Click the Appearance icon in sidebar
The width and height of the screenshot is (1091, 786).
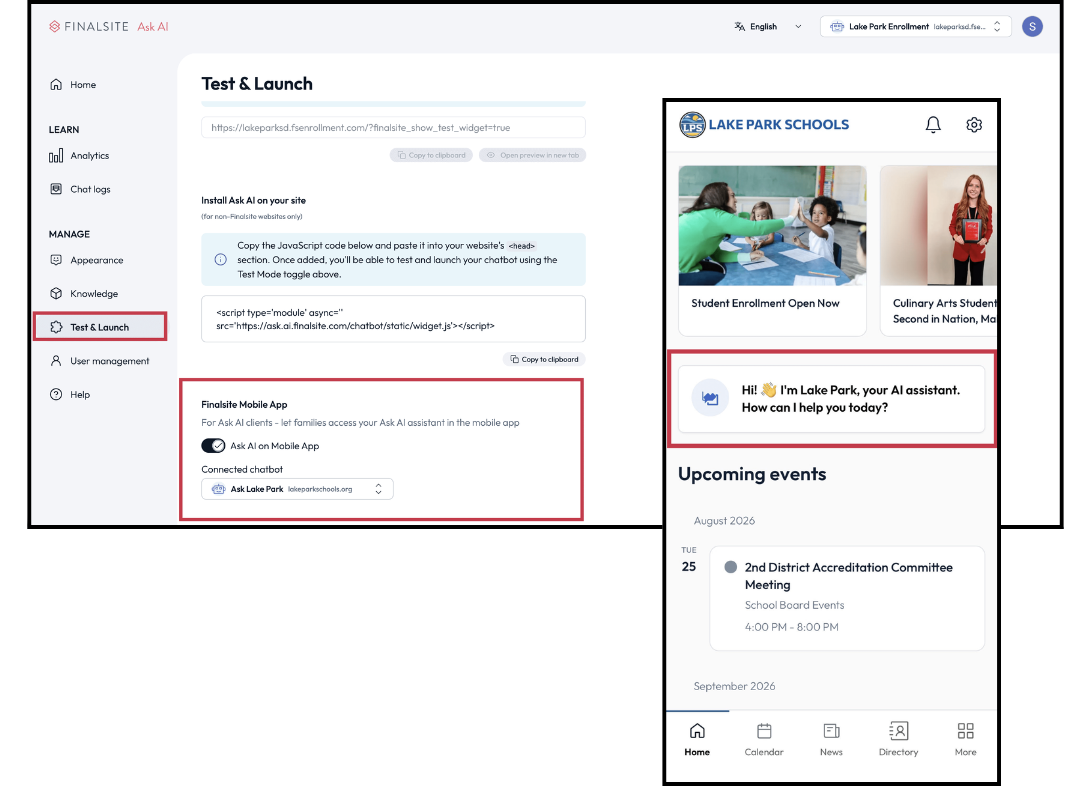[x=56, y=260]
